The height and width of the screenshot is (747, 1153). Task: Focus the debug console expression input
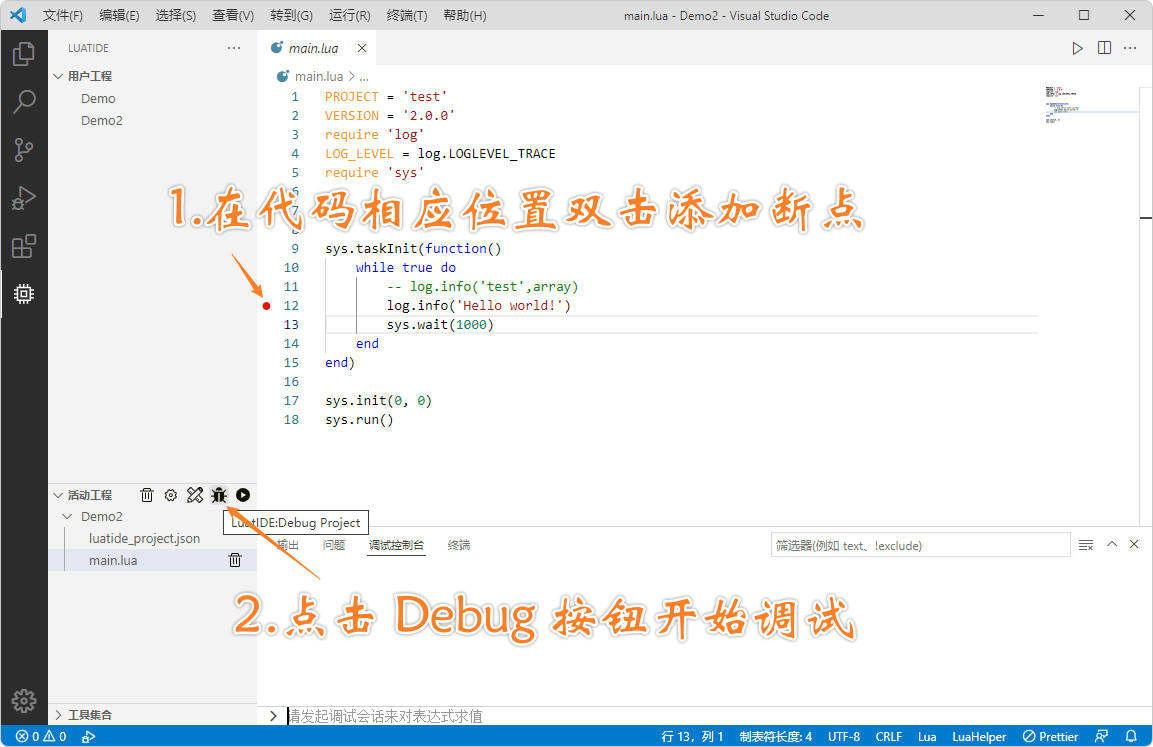pos(713,716)
